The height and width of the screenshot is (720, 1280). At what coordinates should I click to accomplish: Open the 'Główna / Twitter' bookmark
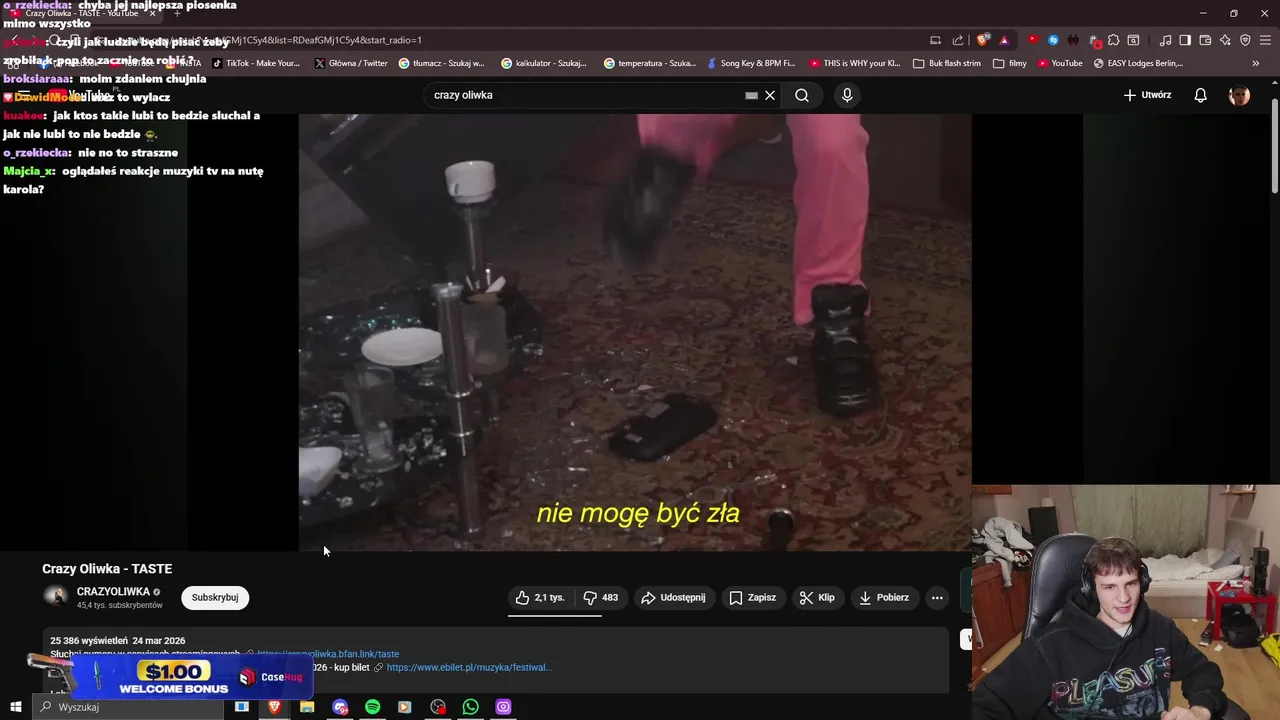pos(350,63)
